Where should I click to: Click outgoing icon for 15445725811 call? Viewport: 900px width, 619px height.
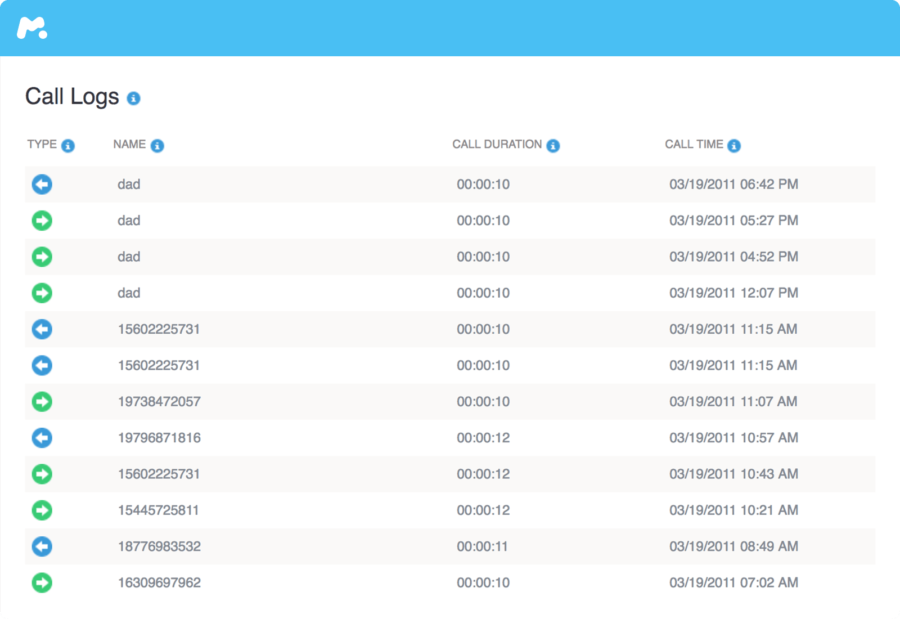(42, 510)
